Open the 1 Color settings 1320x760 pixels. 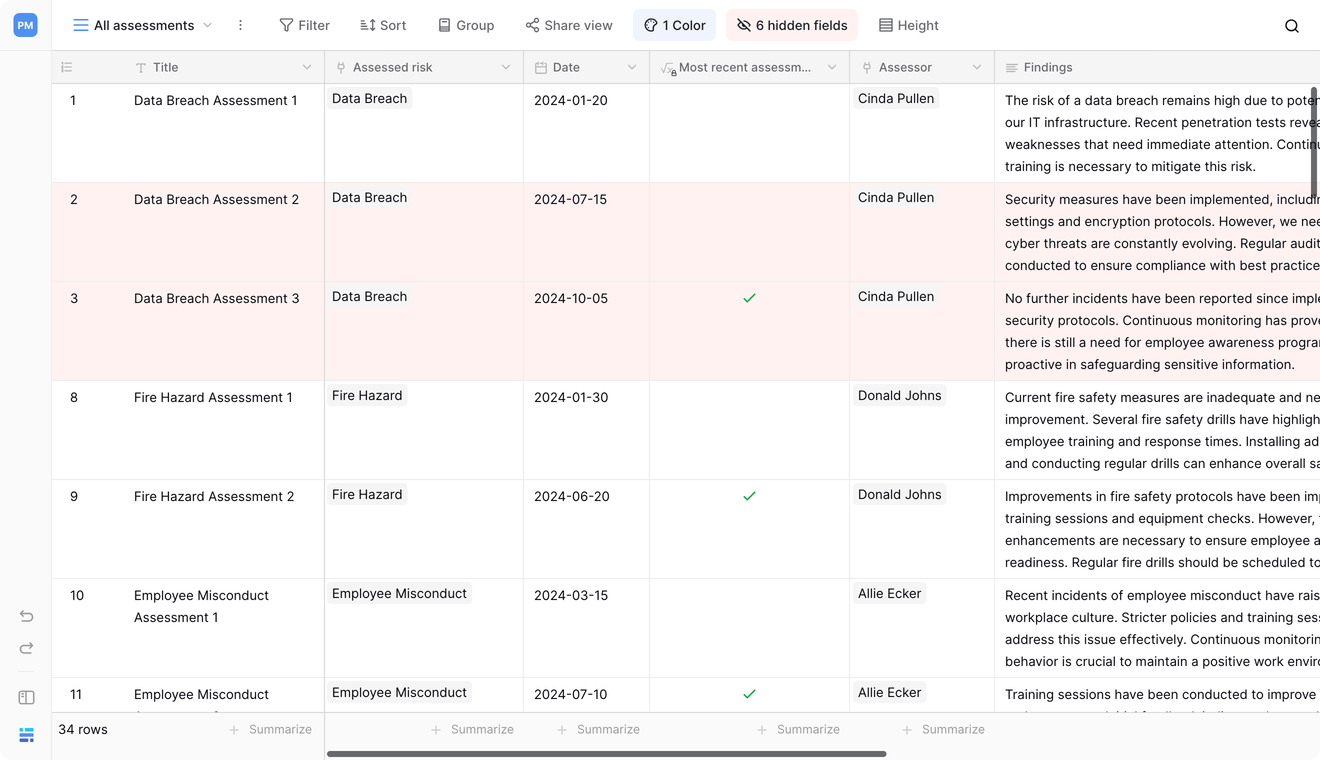point(674,25)
